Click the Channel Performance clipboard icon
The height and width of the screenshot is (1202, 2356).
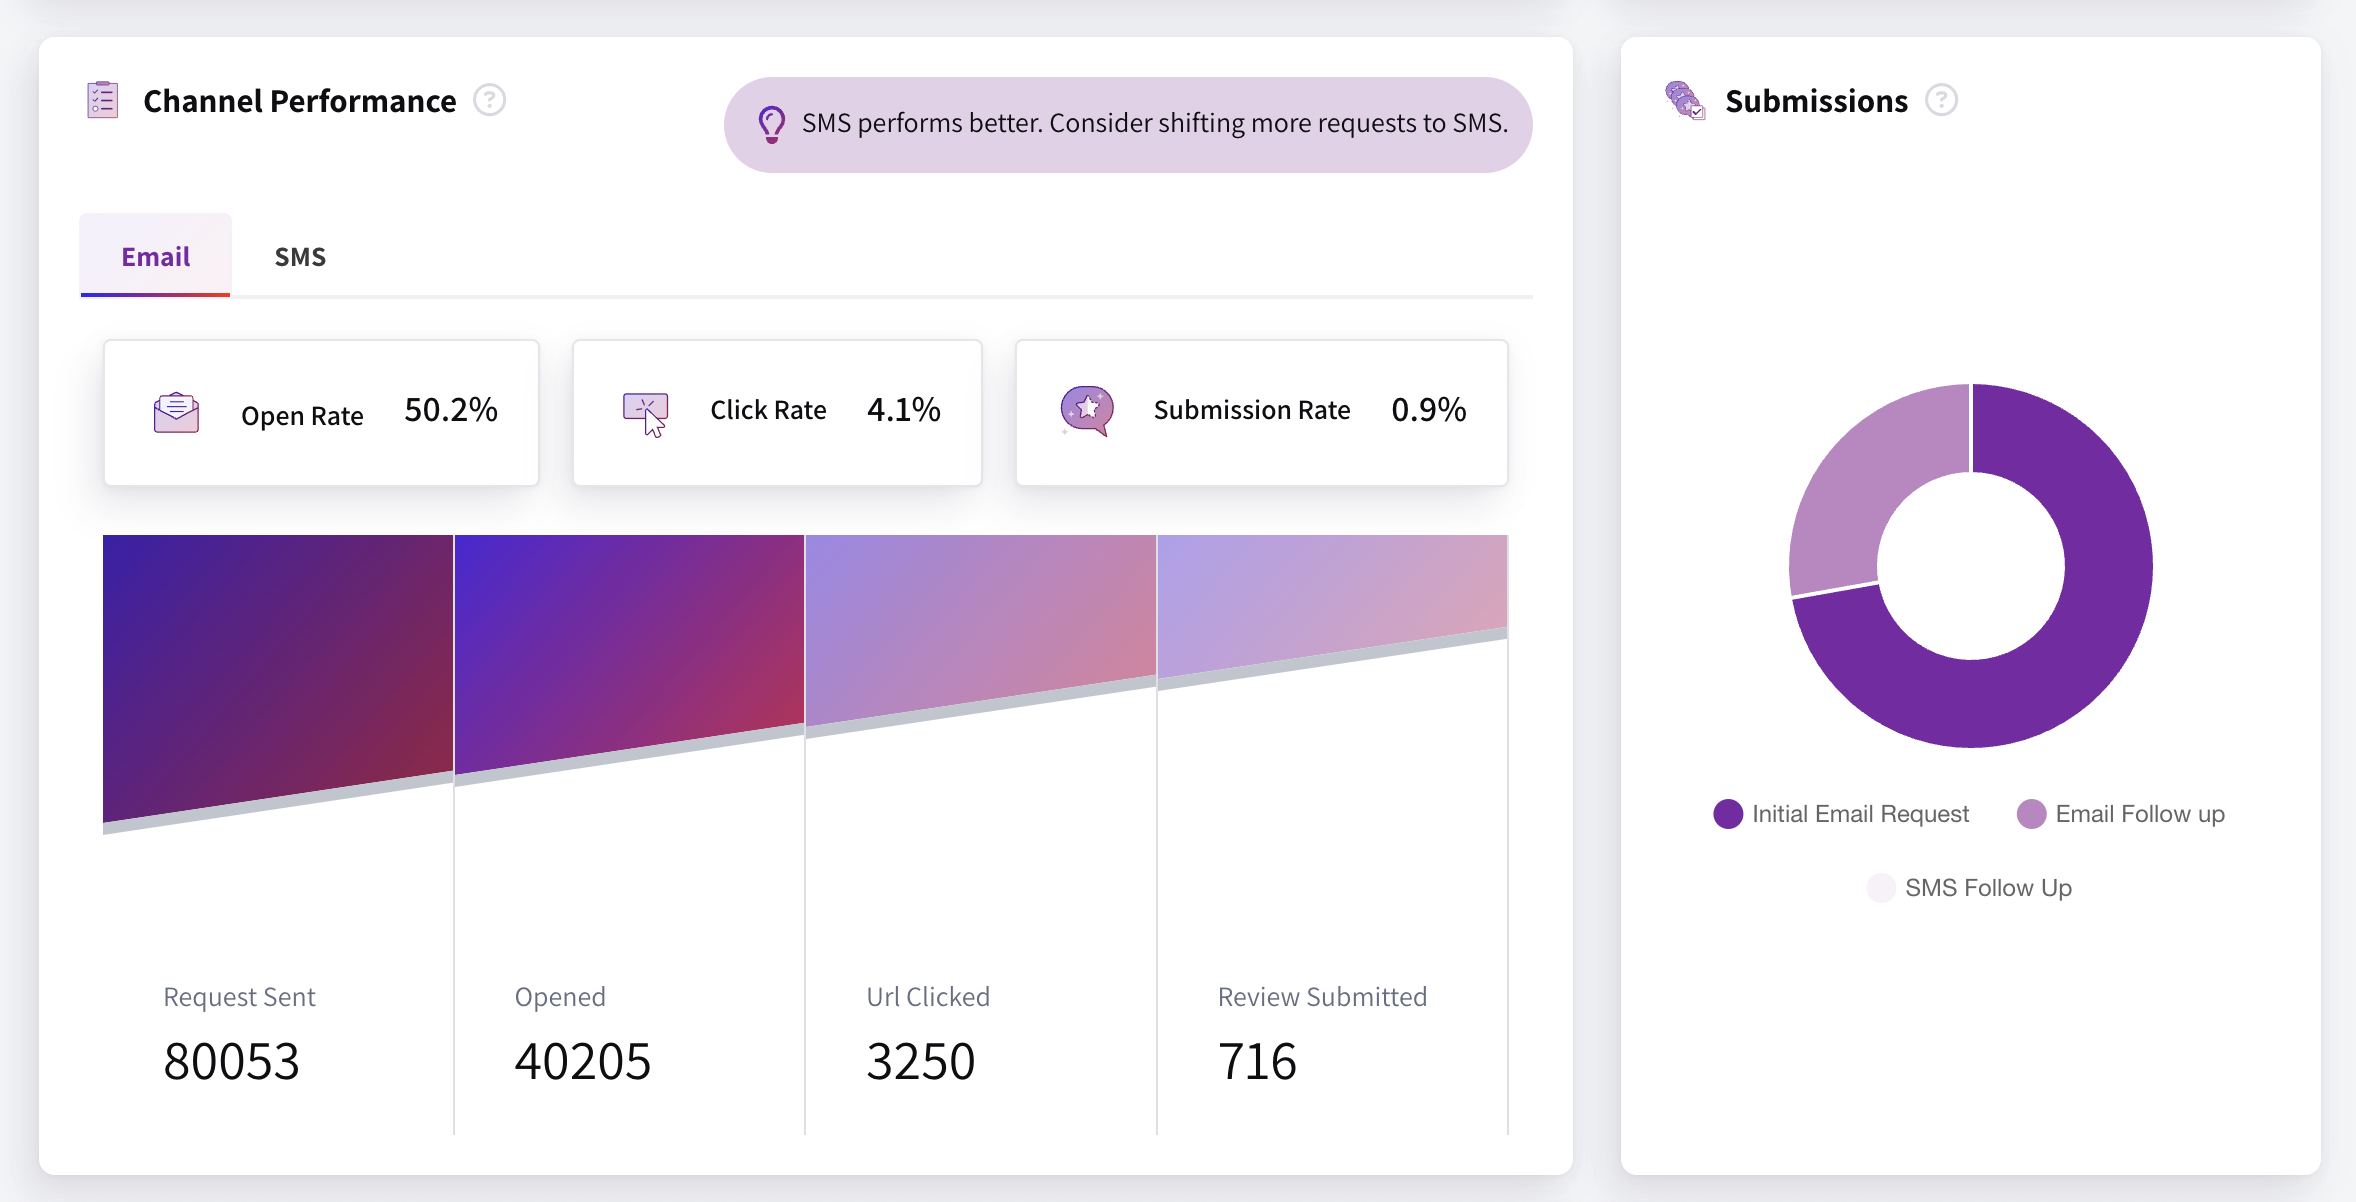tap(102, 100)
